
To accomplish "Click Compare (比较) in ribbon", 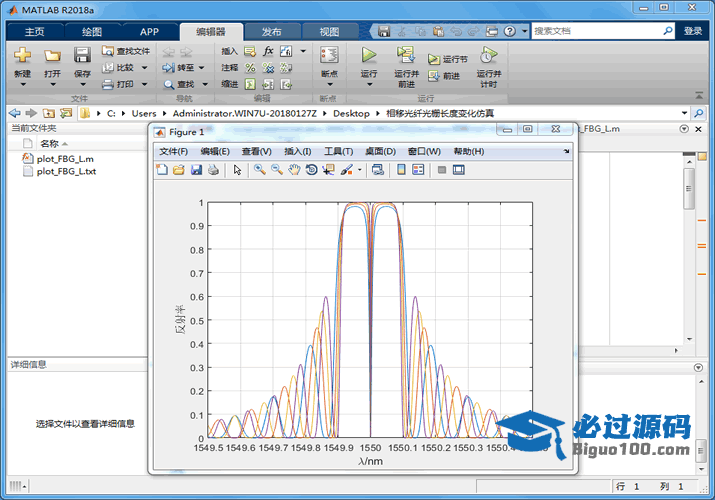I will tap(119, 67).
